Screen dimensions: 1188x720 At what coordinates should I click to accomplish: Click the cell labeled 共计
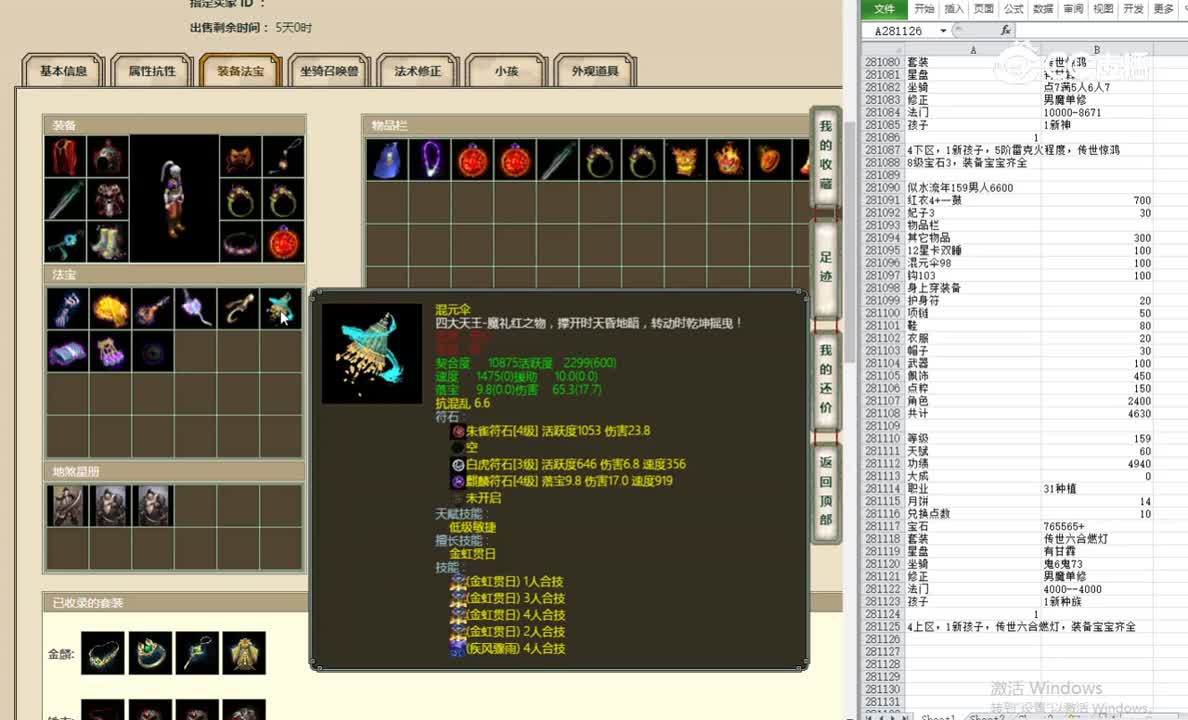pyautogui.click(x=973, y=414)
